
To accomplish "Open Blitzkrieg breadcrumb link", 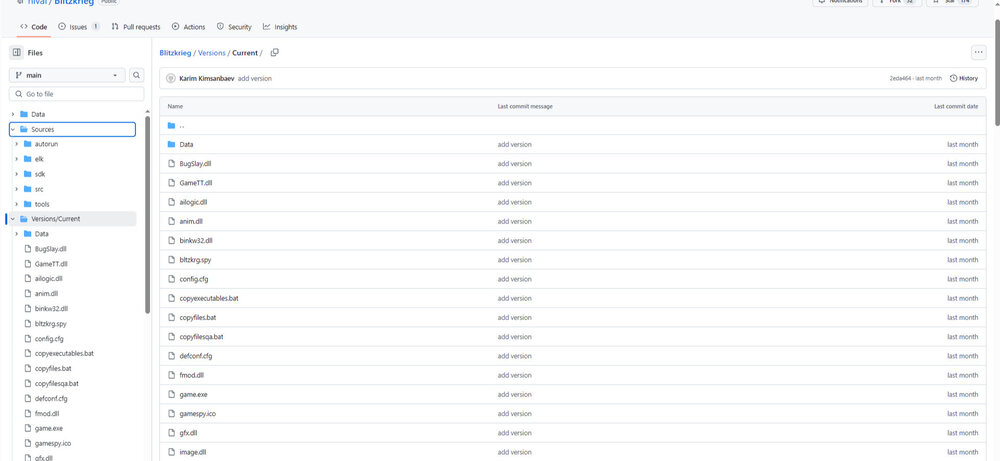I will [x=175, y=53].
